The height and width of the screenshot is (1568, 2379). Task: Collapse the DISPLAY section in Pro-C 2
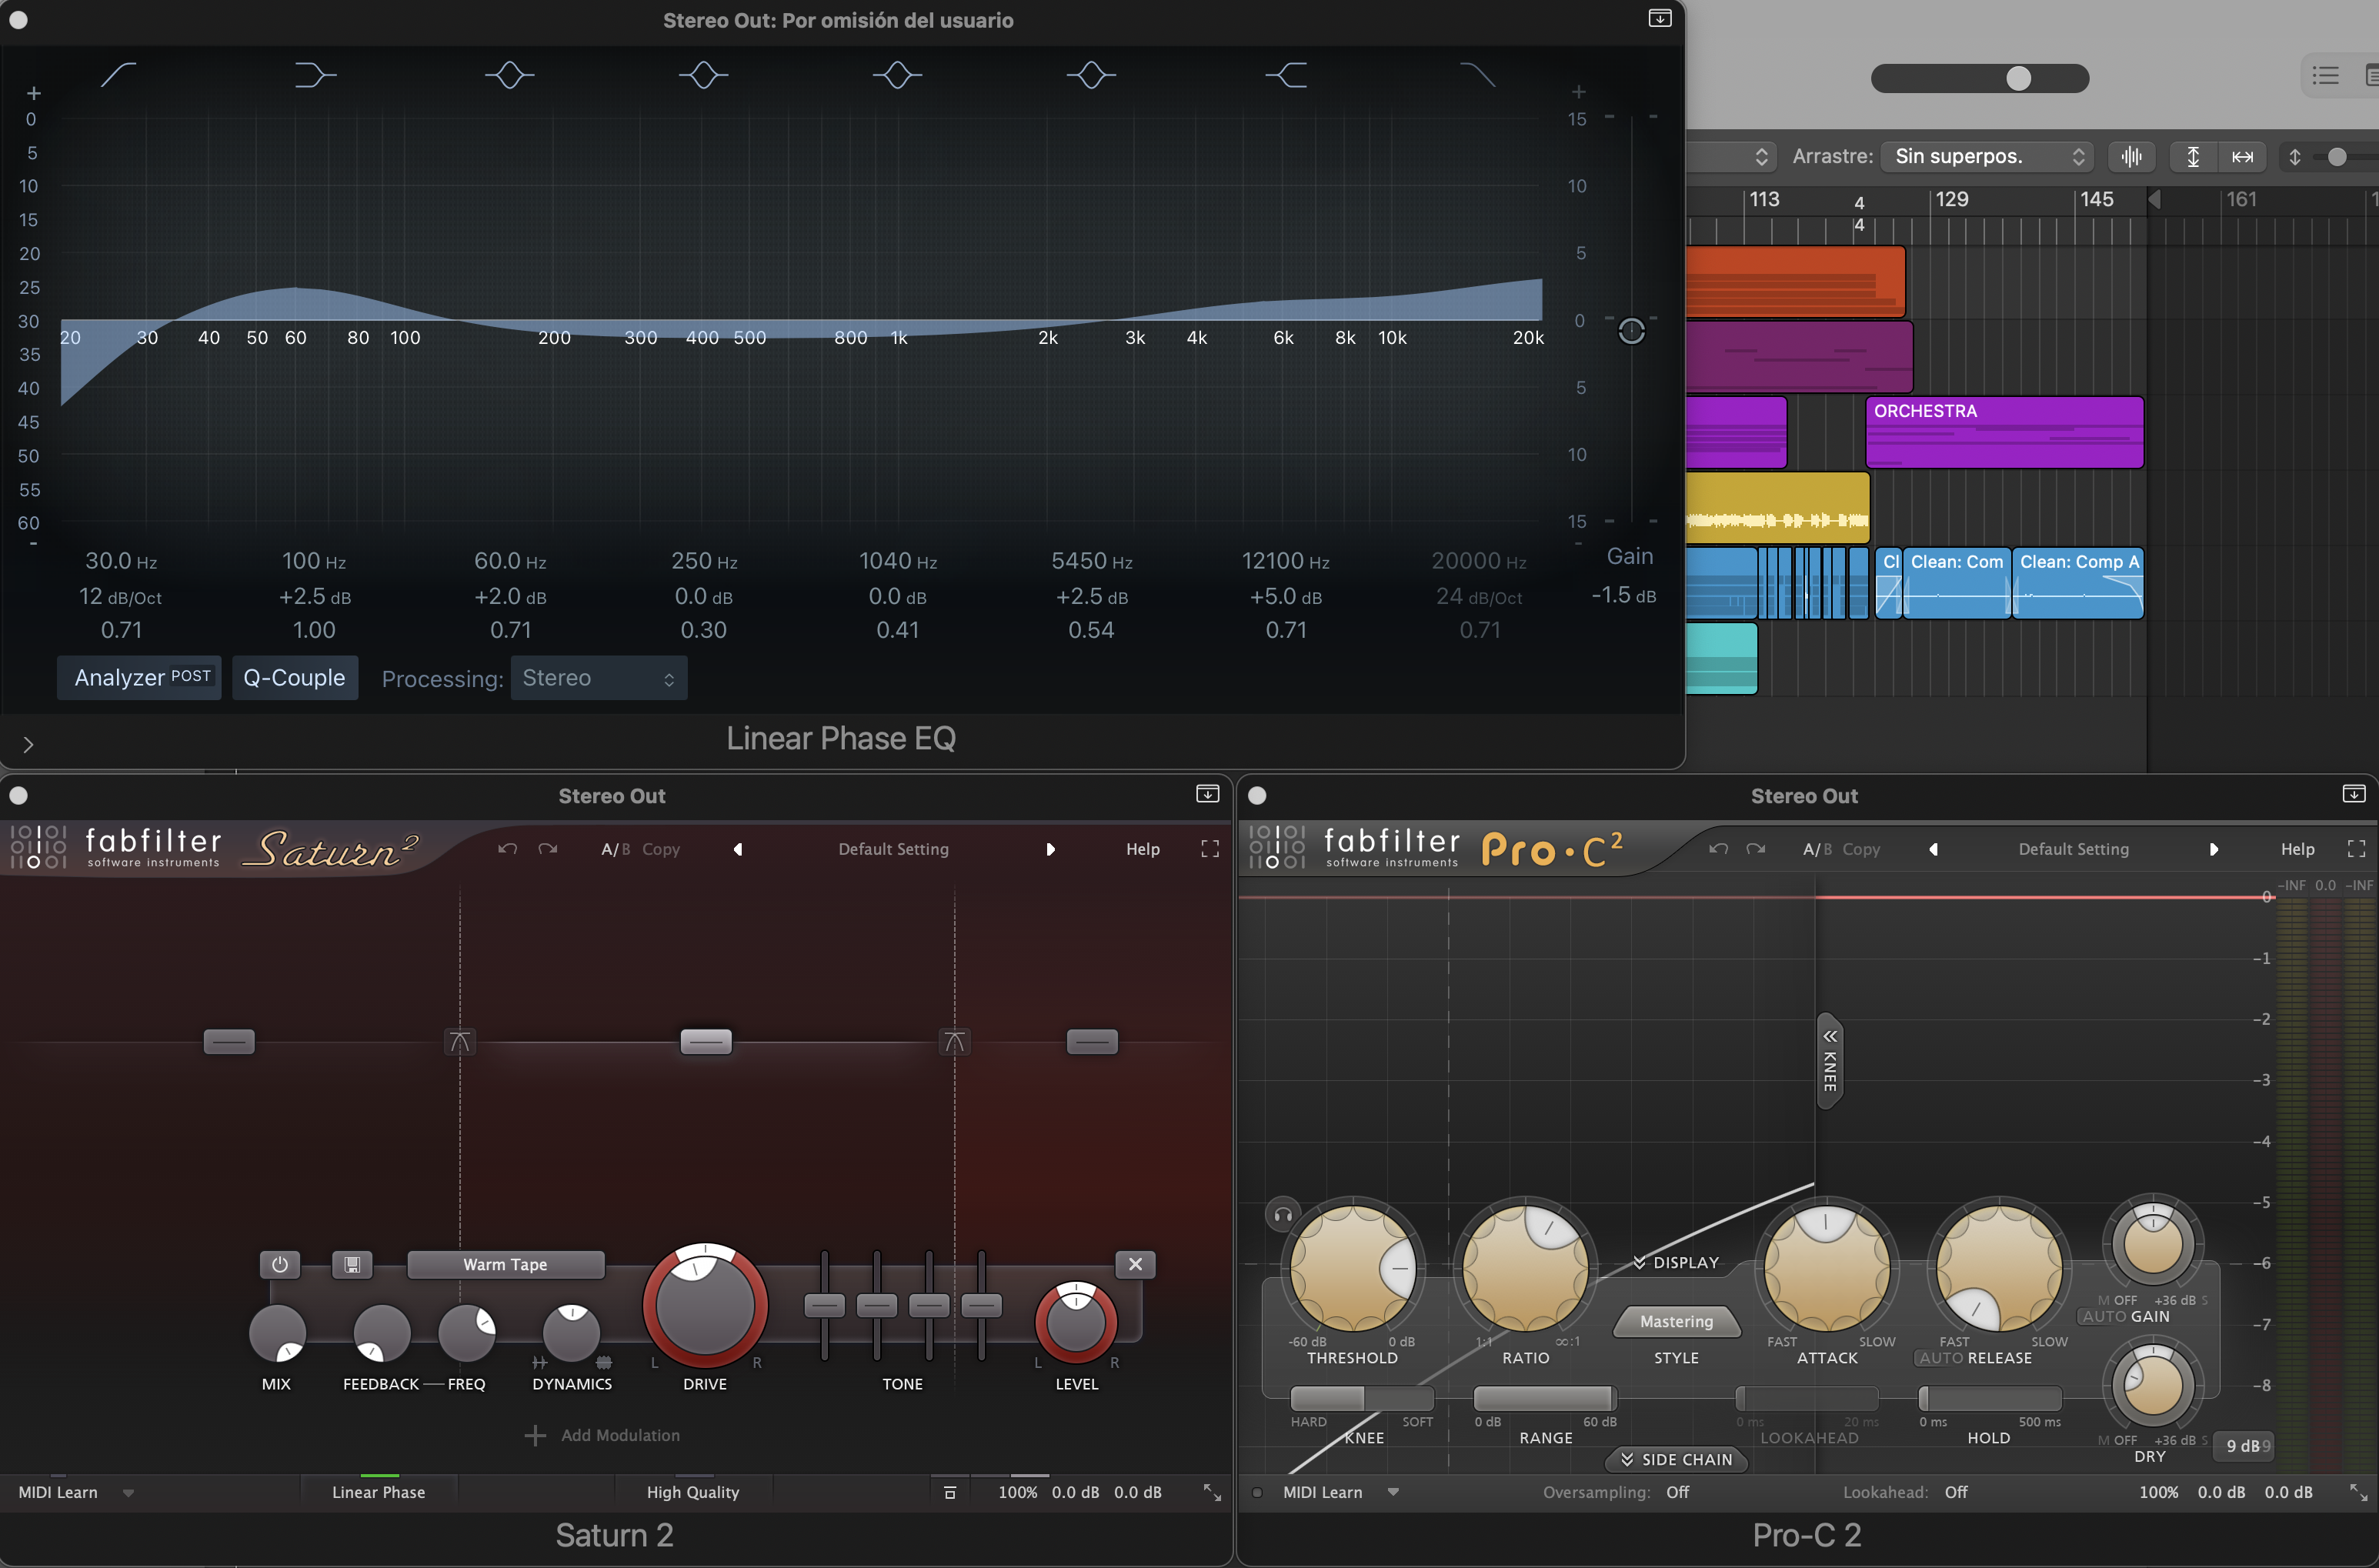point(1676,1263)
